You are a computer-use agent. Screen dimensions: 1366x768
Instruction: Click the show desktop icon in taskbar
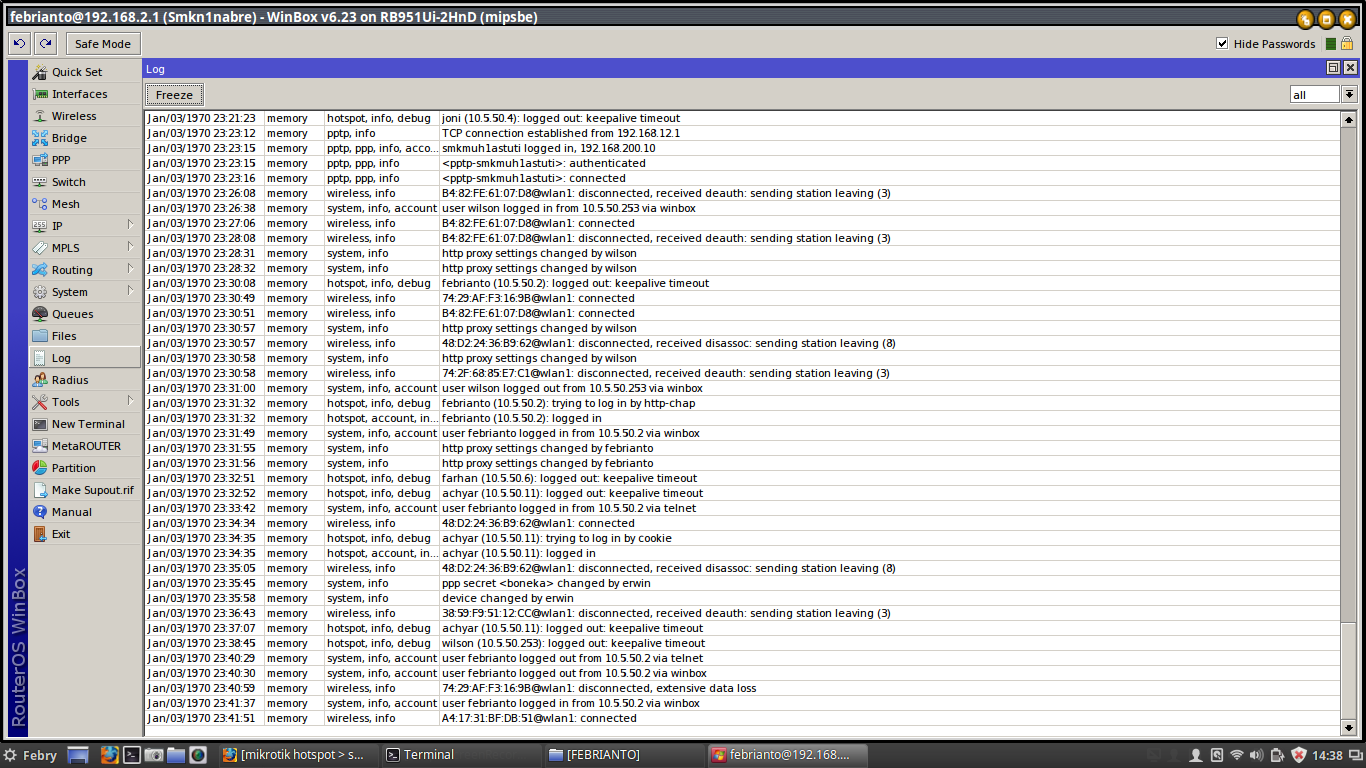tap(78, 755)
